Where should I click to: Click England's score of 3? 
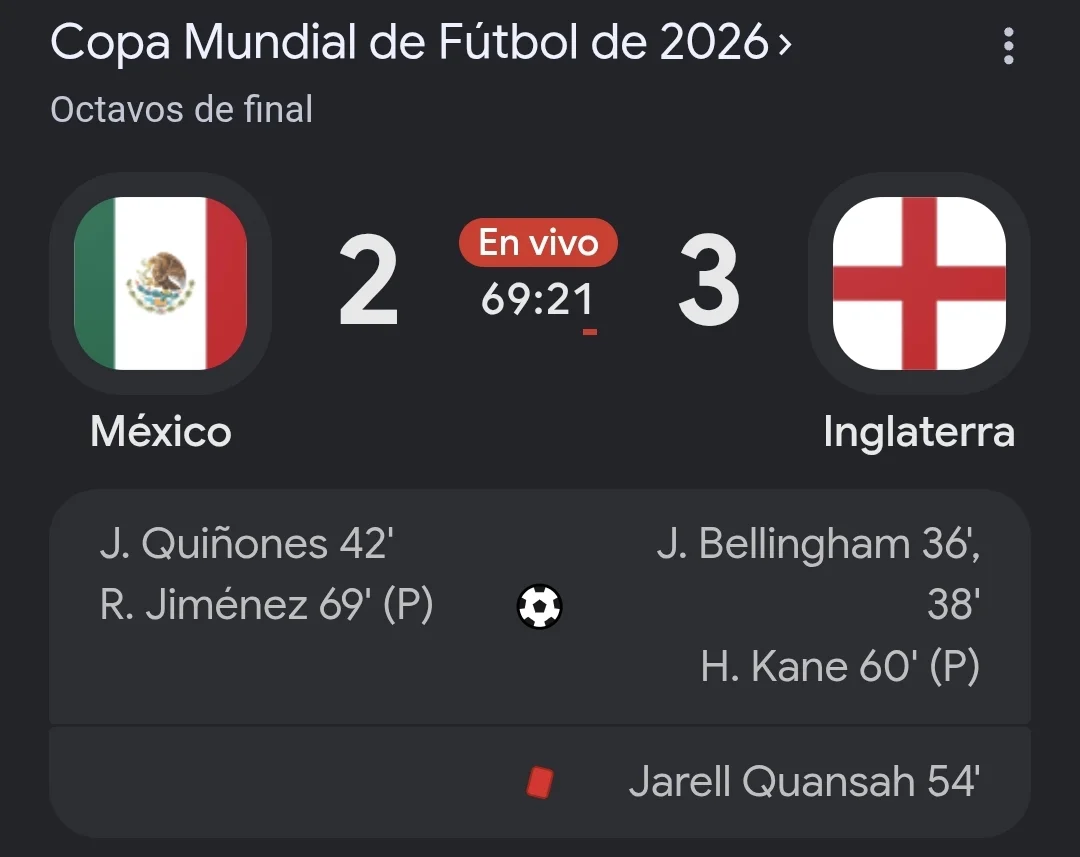[x=709, y=280]
